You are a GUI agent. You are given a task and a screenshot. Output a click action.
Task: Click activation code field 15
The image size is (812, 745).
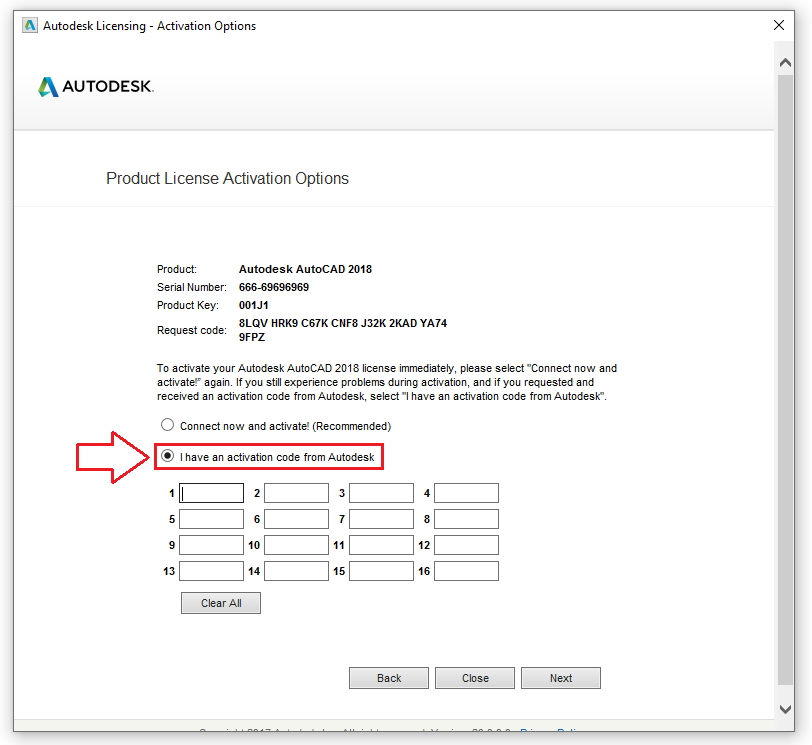tap(381, 571)
